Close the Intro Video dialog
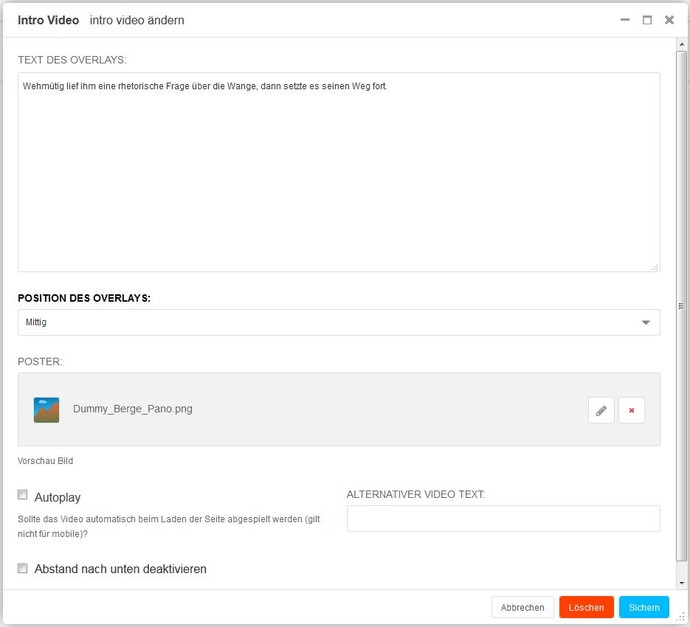This screenshot has width=690, height=627. pyautogui.click(x=669, y=20)
